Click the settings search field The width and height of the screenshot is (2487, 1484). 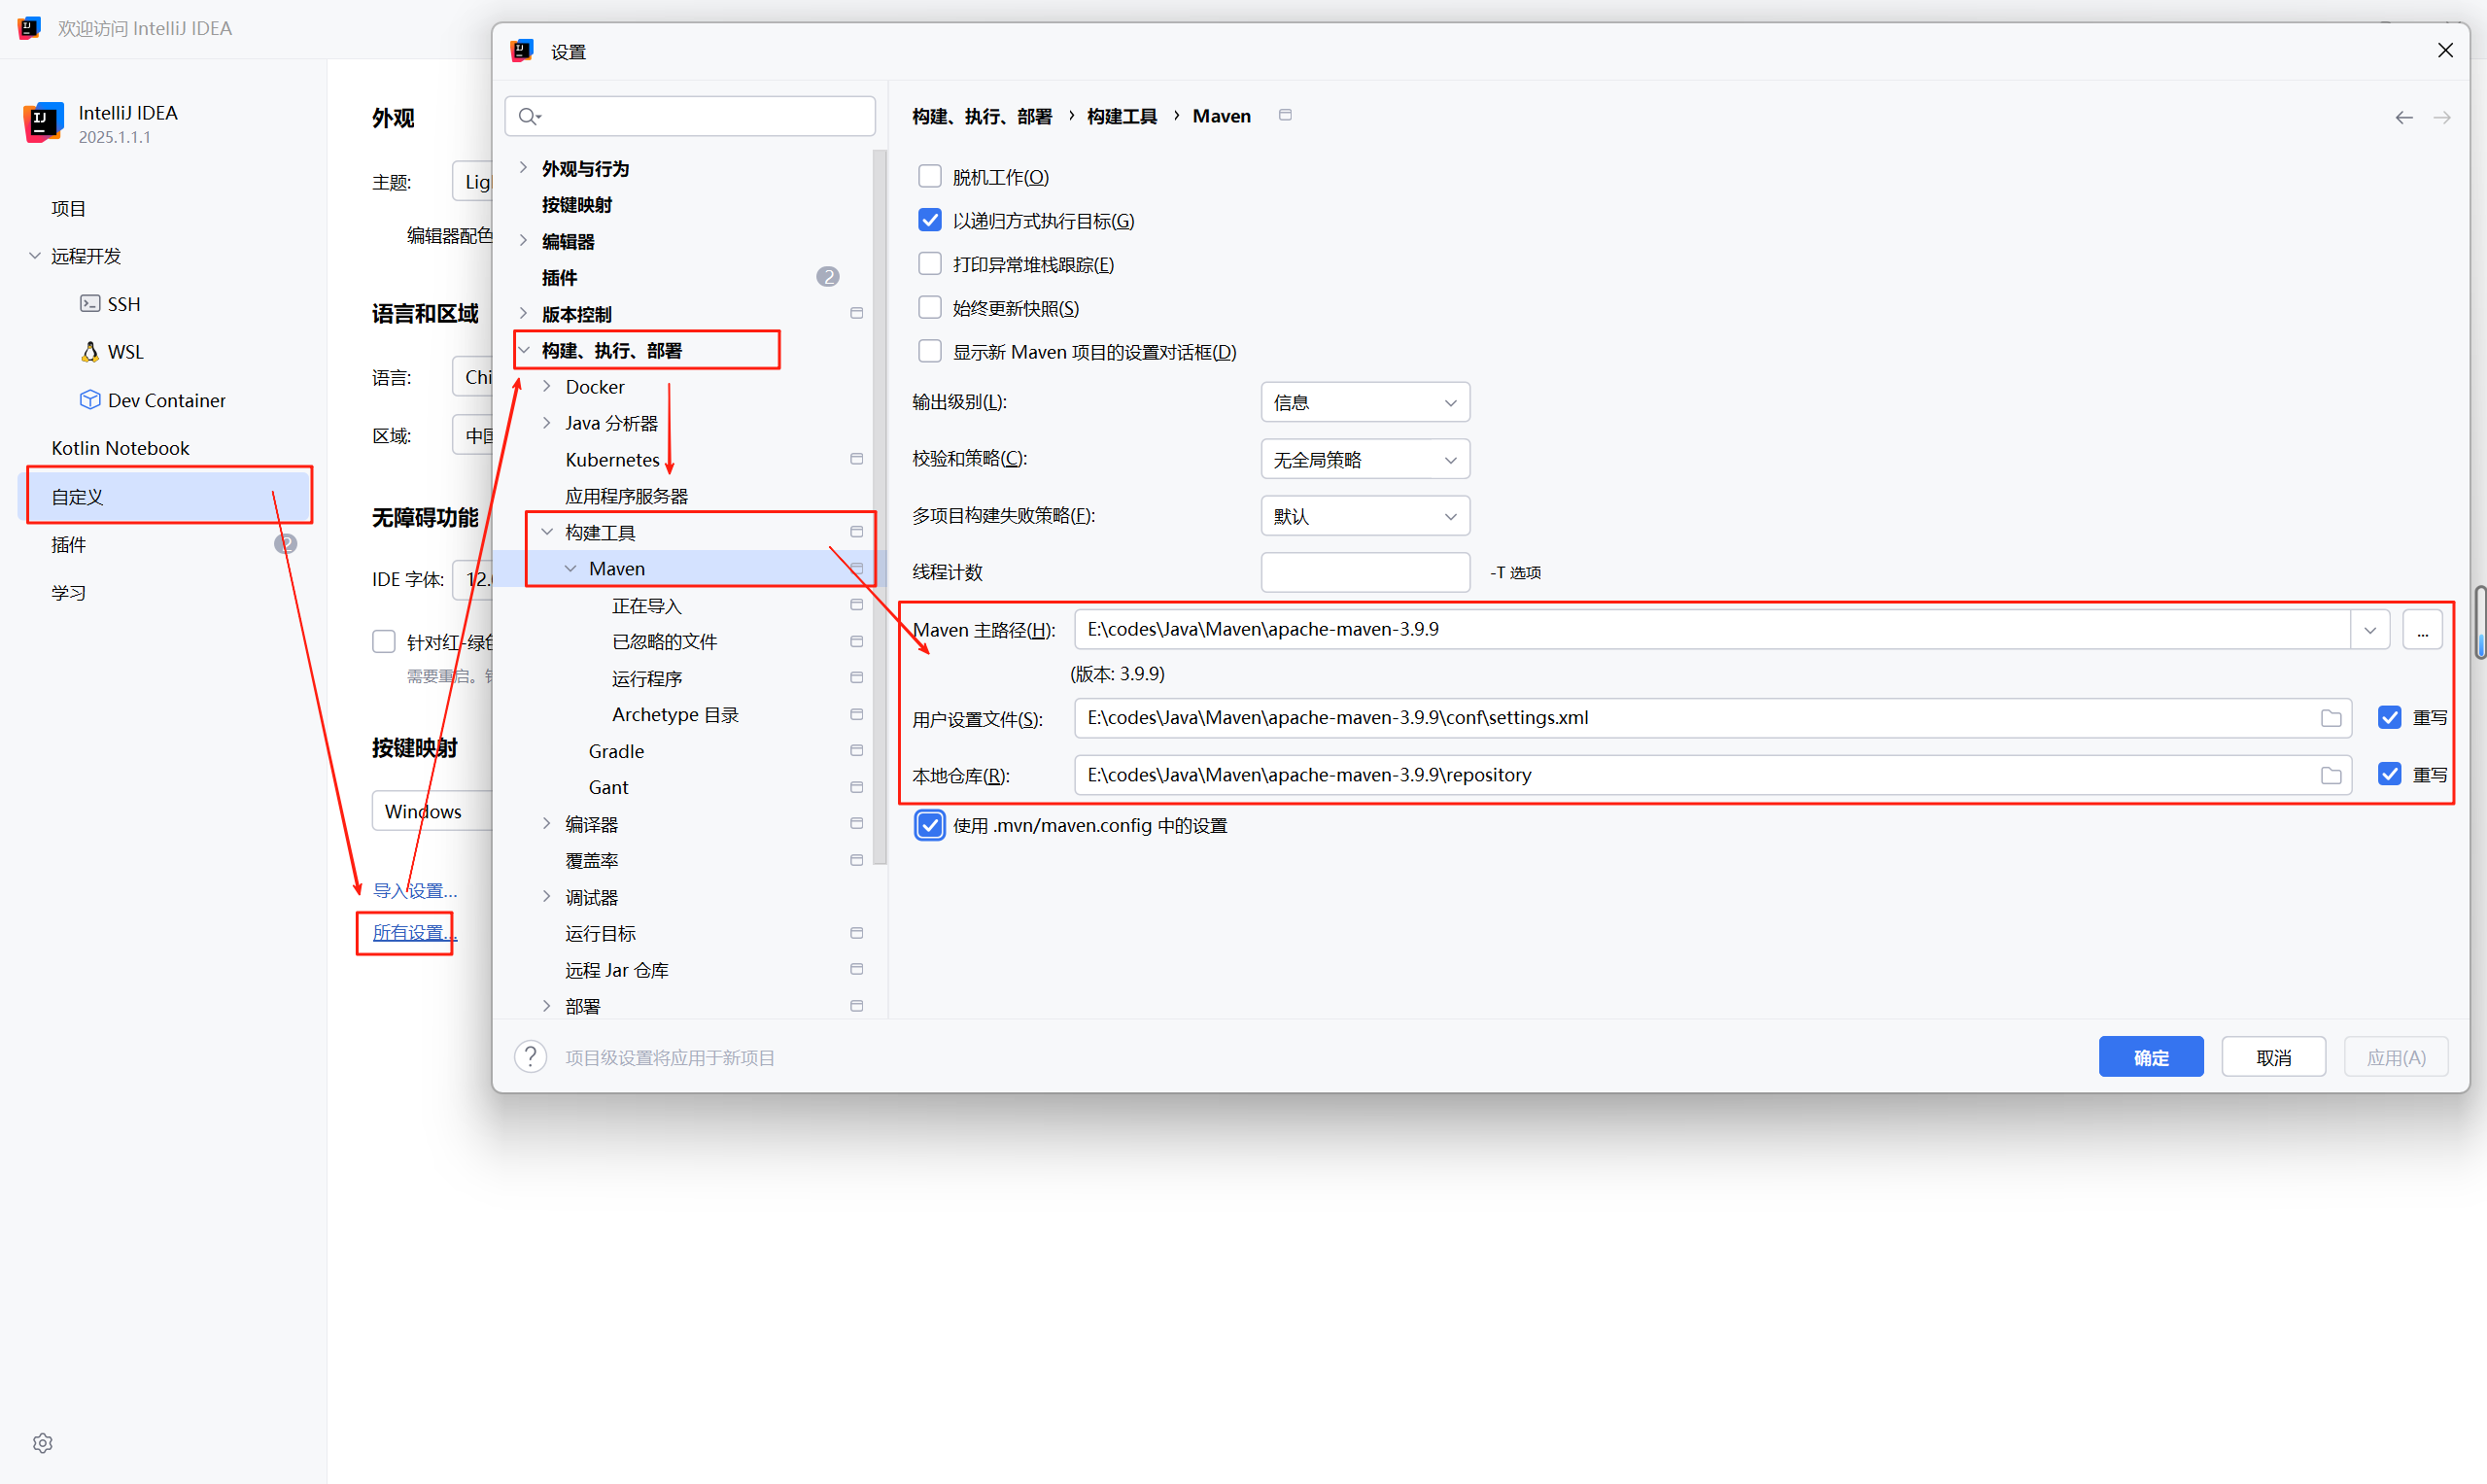(x=690, y=116)
